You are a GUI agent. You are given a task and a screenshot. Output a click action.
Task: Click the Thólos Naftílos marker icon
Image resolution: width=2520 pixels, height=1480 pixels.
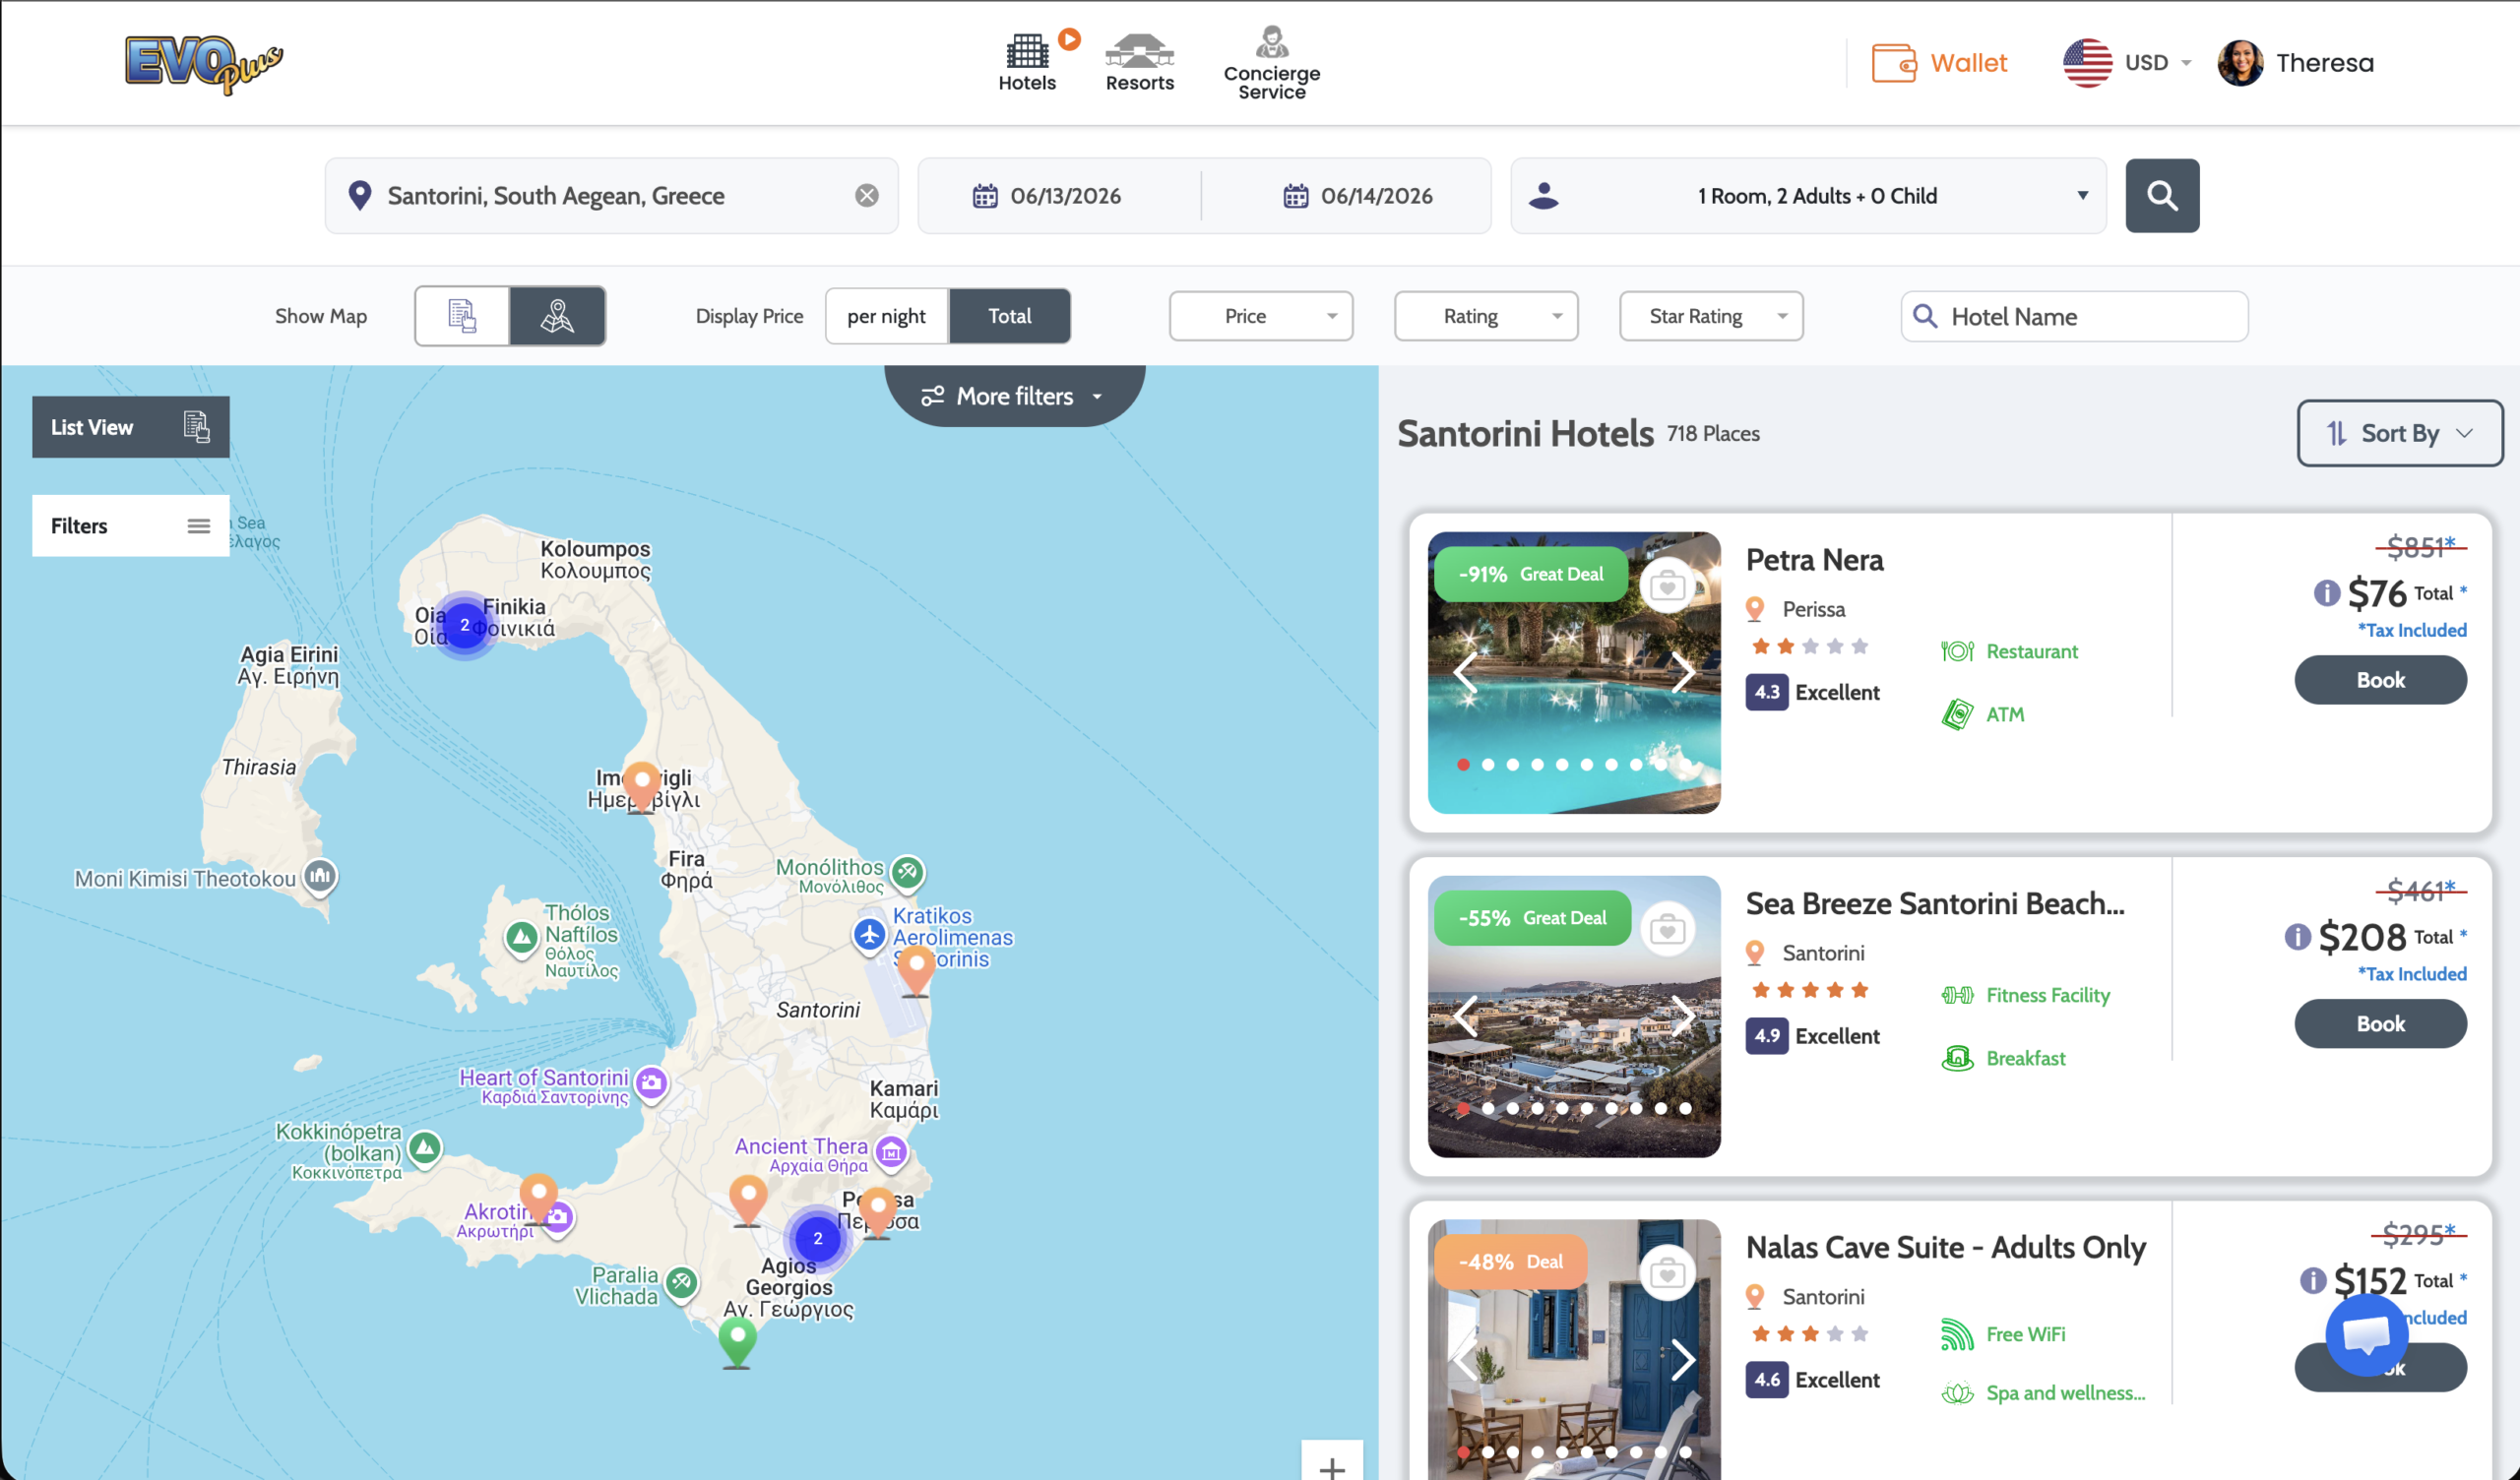click(x=521, y=938)
